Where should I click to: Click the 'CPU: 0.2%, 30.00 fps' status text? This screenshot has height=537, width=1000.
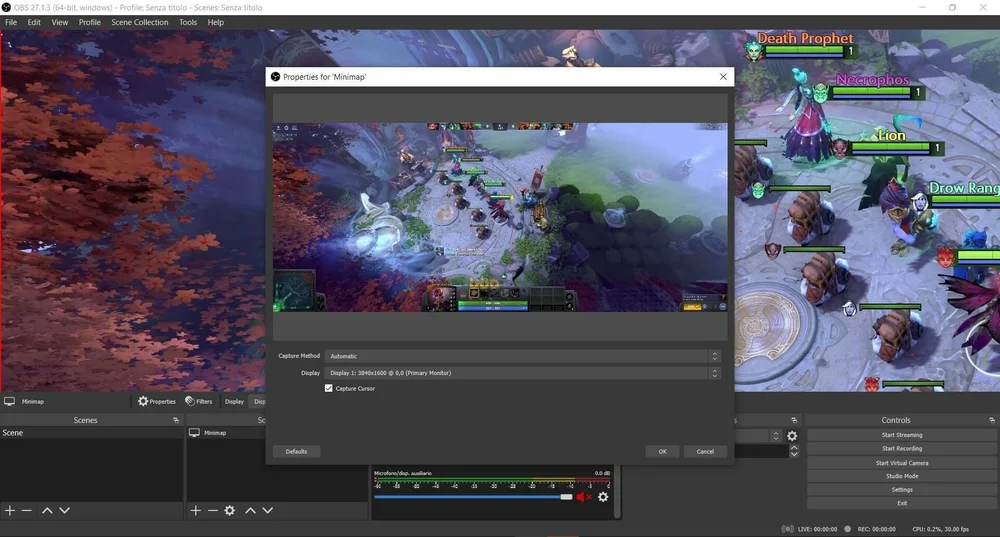coord(940,529)
